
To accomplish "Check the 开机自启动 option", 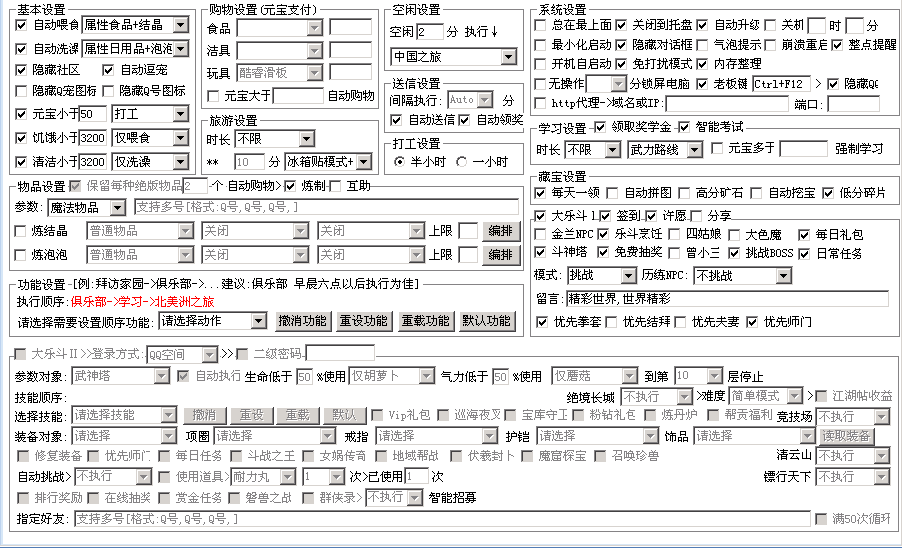I will point(540,63).
